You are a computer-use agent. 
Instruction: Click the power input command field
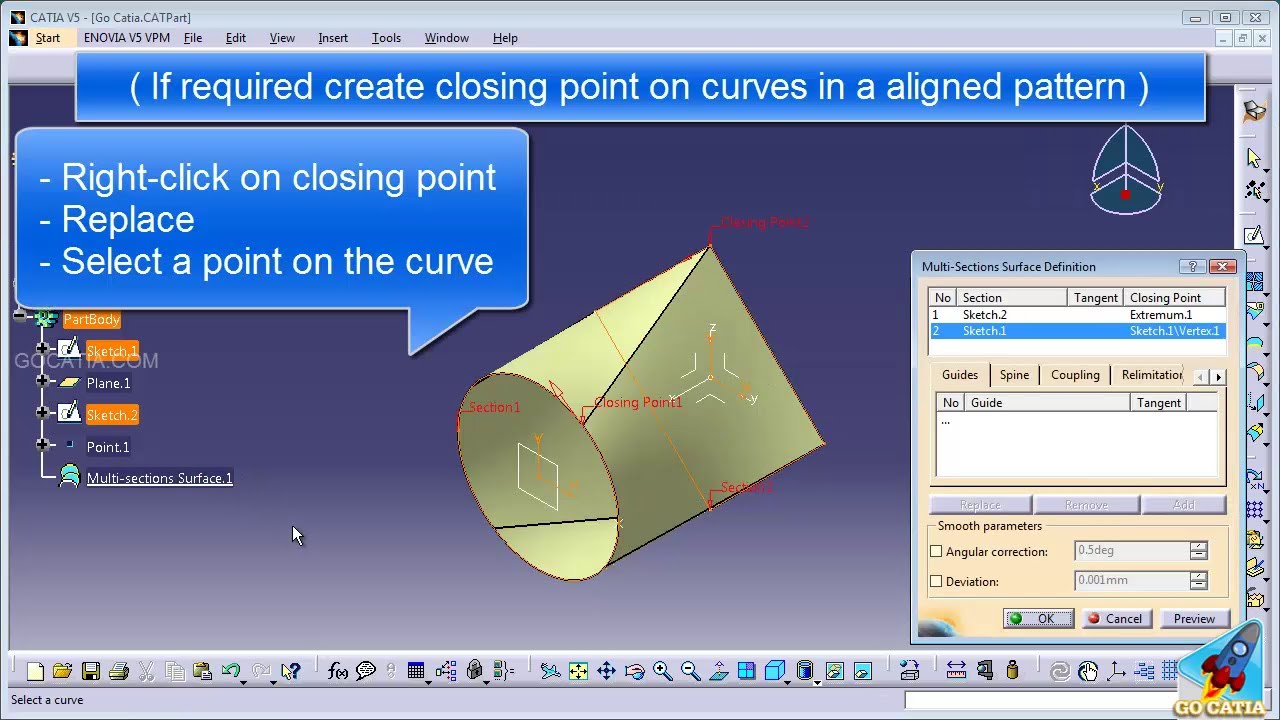(1040, 700)
